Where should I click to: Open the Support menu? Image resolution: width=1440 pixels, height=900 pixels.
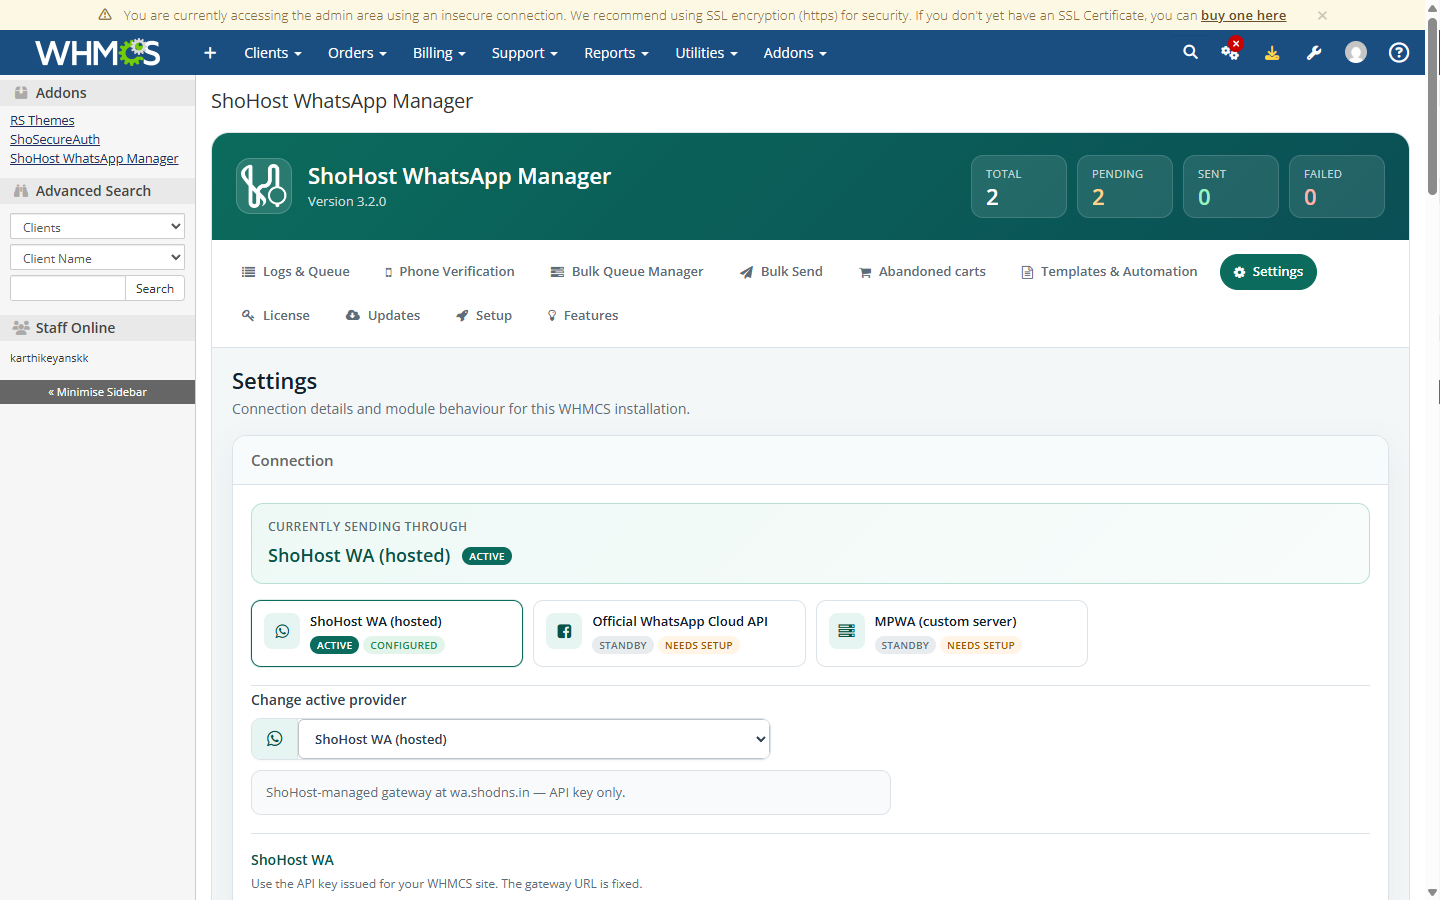524,53
